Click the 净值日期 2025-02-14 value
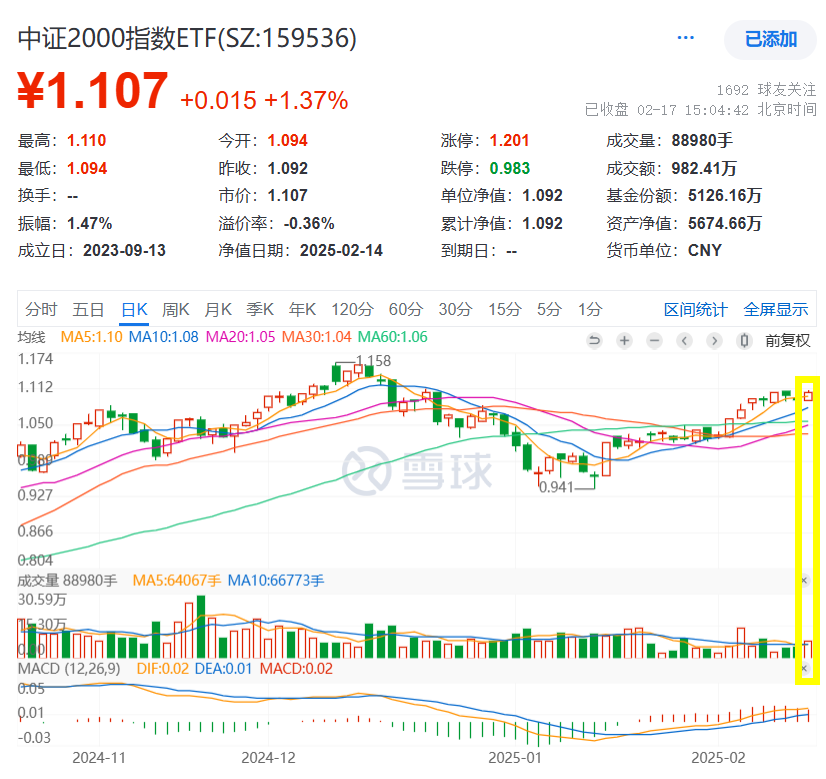The image size is (826, 779). click(341, 250)
